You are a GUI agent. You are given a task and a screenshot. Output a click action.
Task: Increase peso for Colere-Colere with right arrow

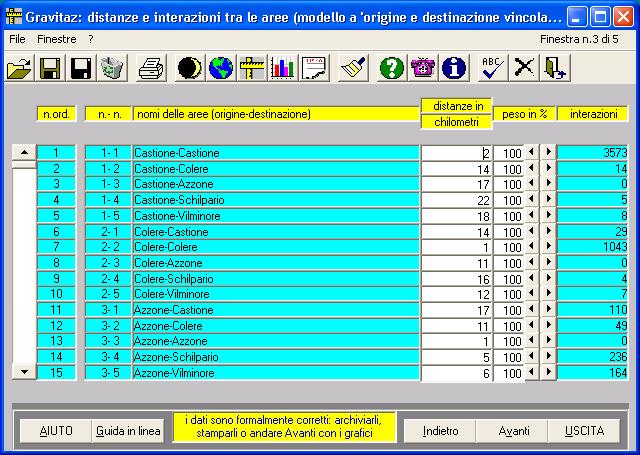pos(548,247)
